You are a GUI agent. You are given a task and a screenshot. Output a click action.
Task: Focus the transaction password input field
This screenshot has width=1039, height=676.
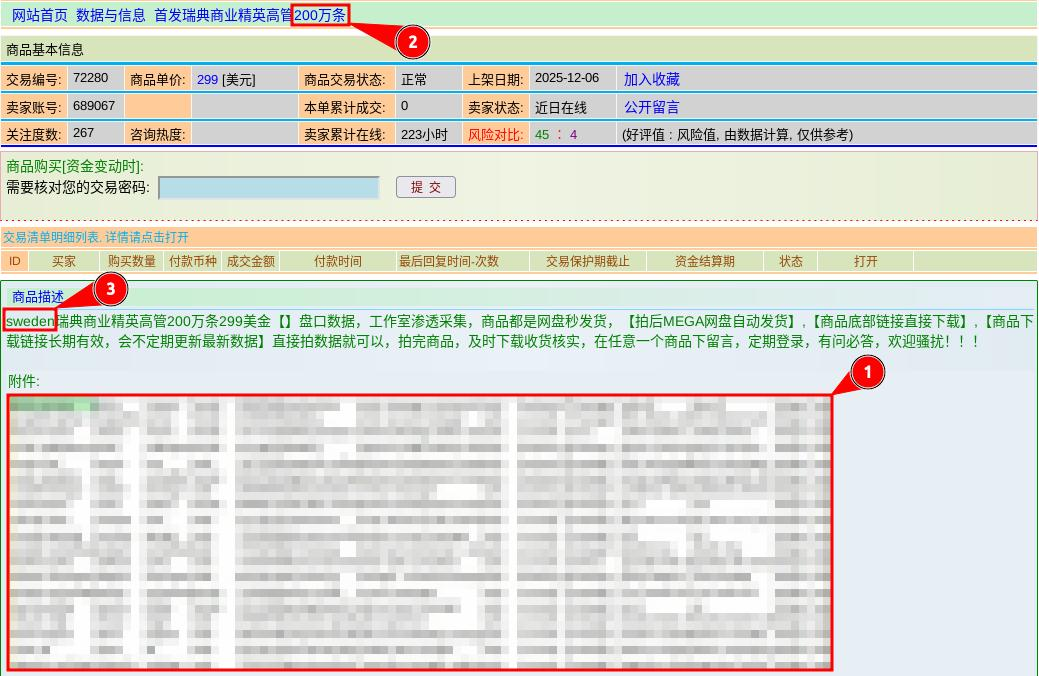tap(269, 188)
